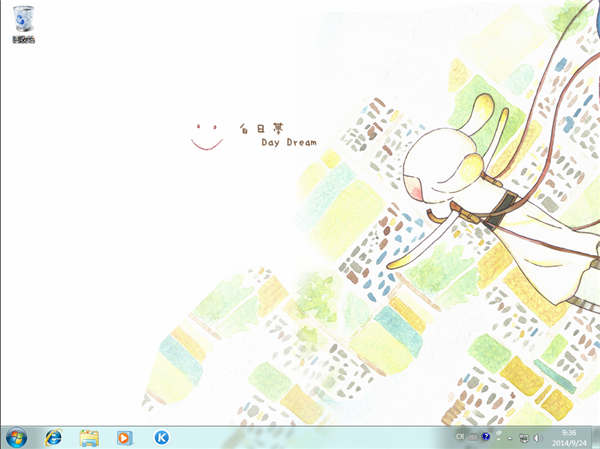The width and height of the screenshot is (600, 449).
Task: Click the Show Desktop strip at taskbar end
Action: click(x=597, y=437)
